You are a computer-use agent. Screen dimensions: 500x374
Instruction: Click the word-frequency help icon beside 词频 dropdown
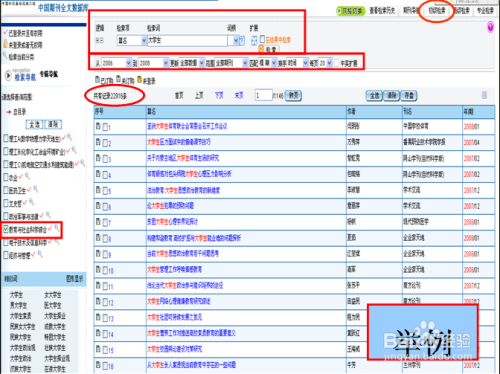point(242,40)
